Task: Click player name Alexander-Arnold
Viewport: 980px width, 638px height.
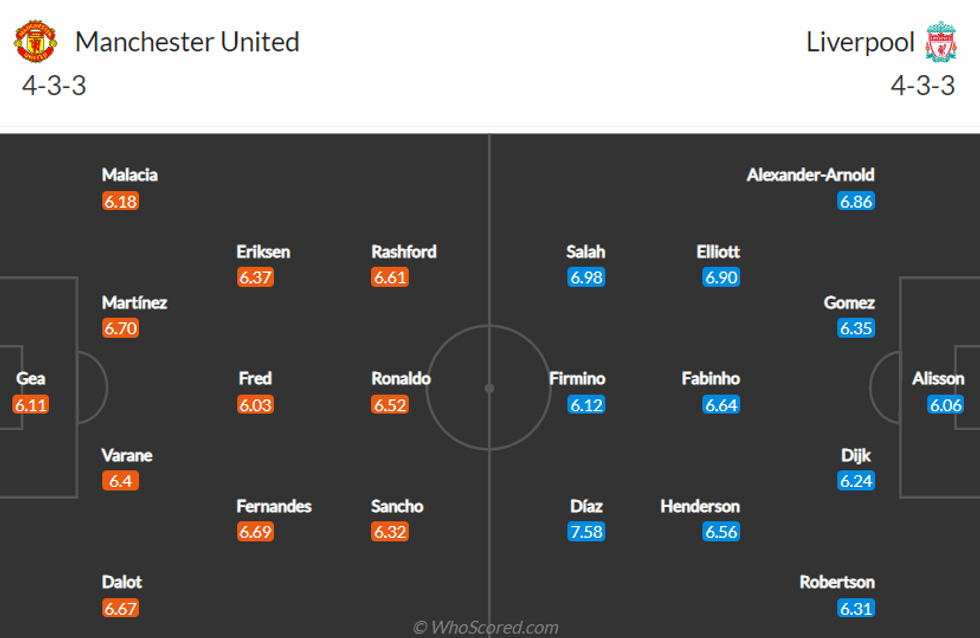Action: tap(810, 175)
